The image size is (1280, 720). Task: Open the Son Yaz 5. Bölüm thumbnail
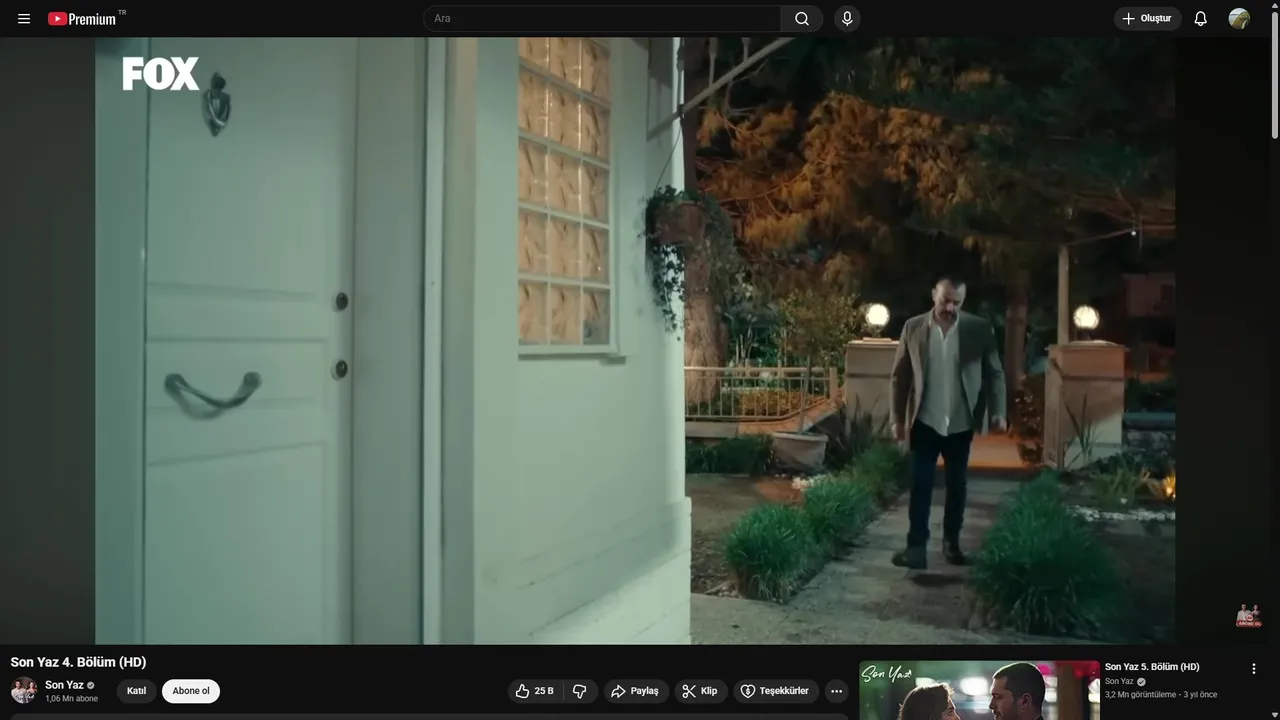pyautogui.click(x=980, y=691)
